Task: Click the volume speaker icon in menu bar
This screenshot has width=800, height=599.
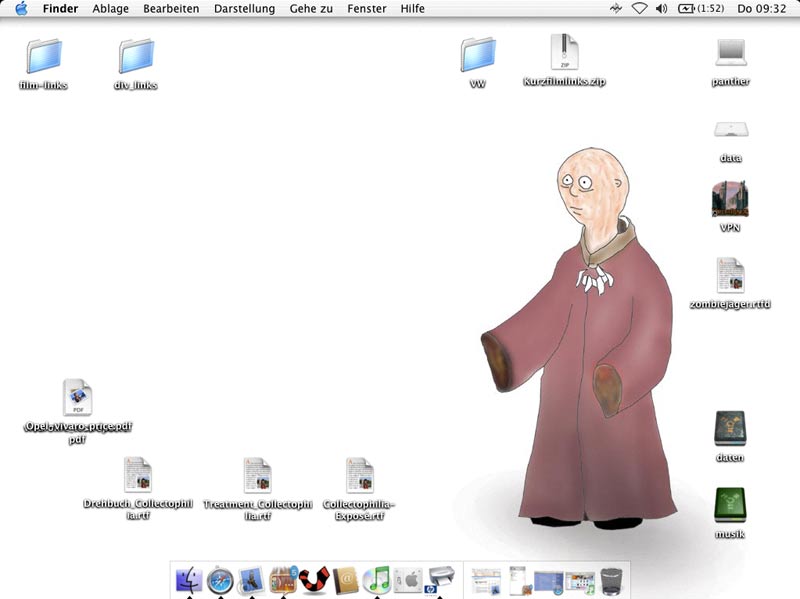Action: coord(661,9)
